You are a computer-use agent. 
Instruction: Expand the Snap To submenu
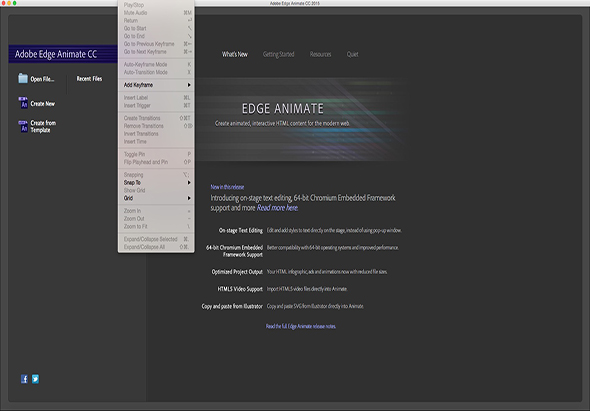156,183
